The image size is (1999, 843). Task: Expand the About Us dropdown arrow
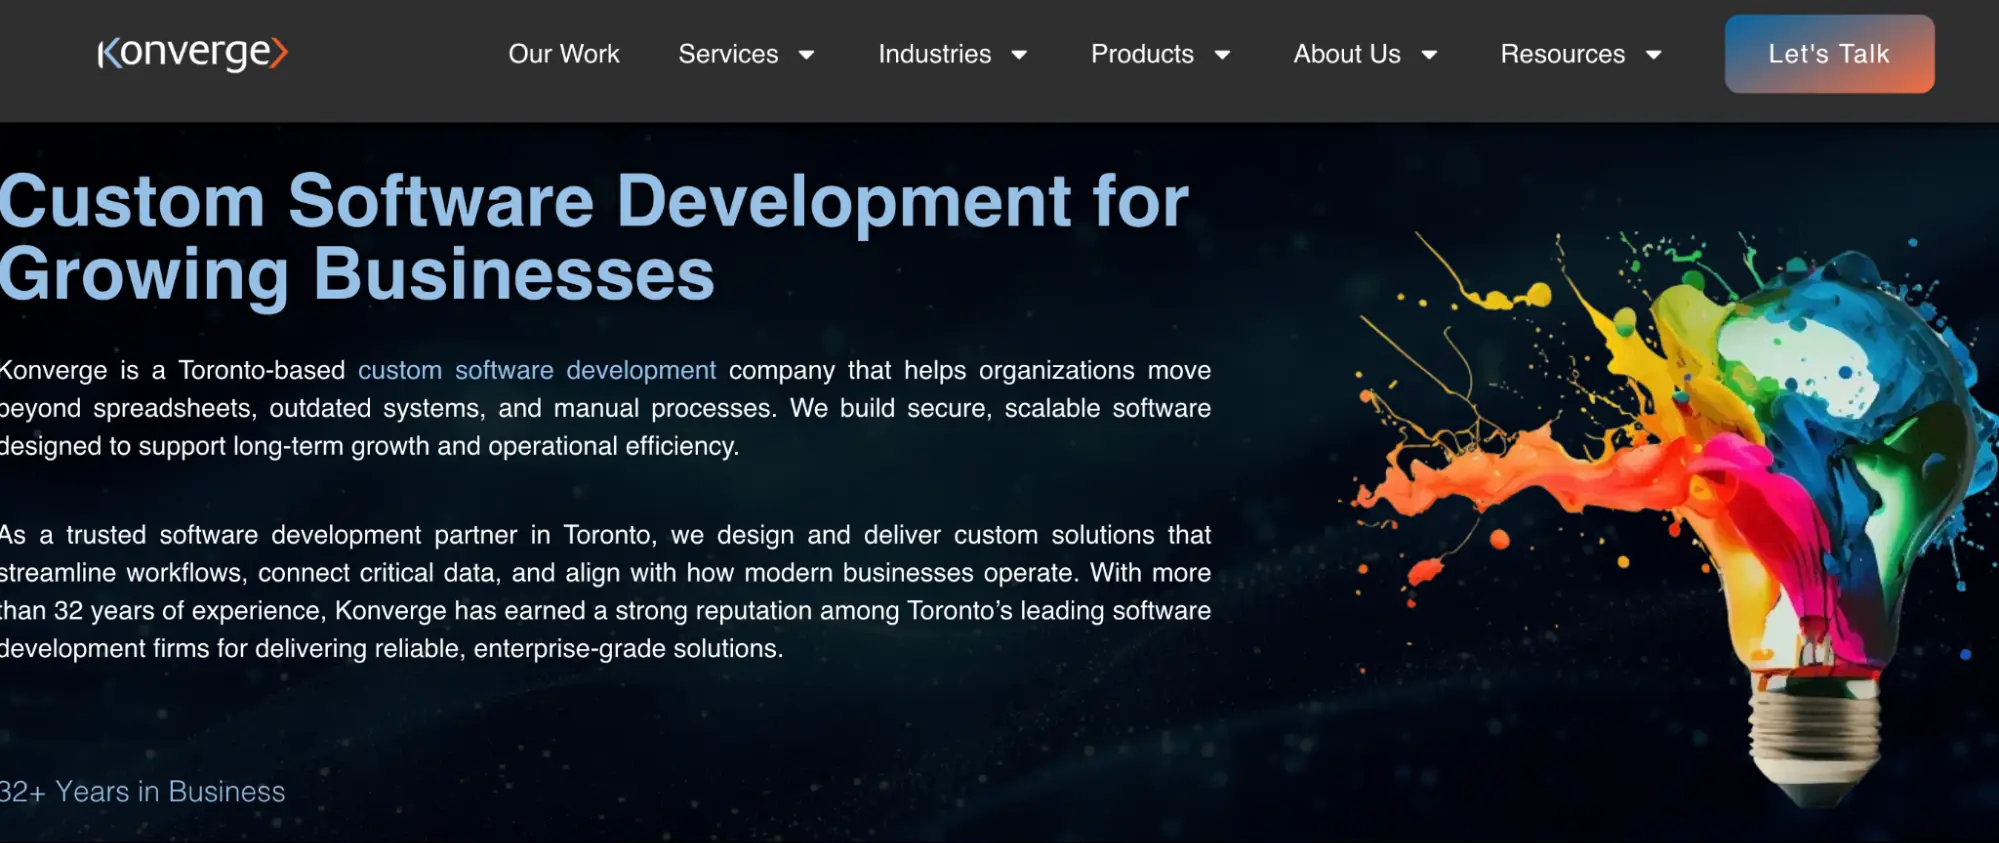1429,55
